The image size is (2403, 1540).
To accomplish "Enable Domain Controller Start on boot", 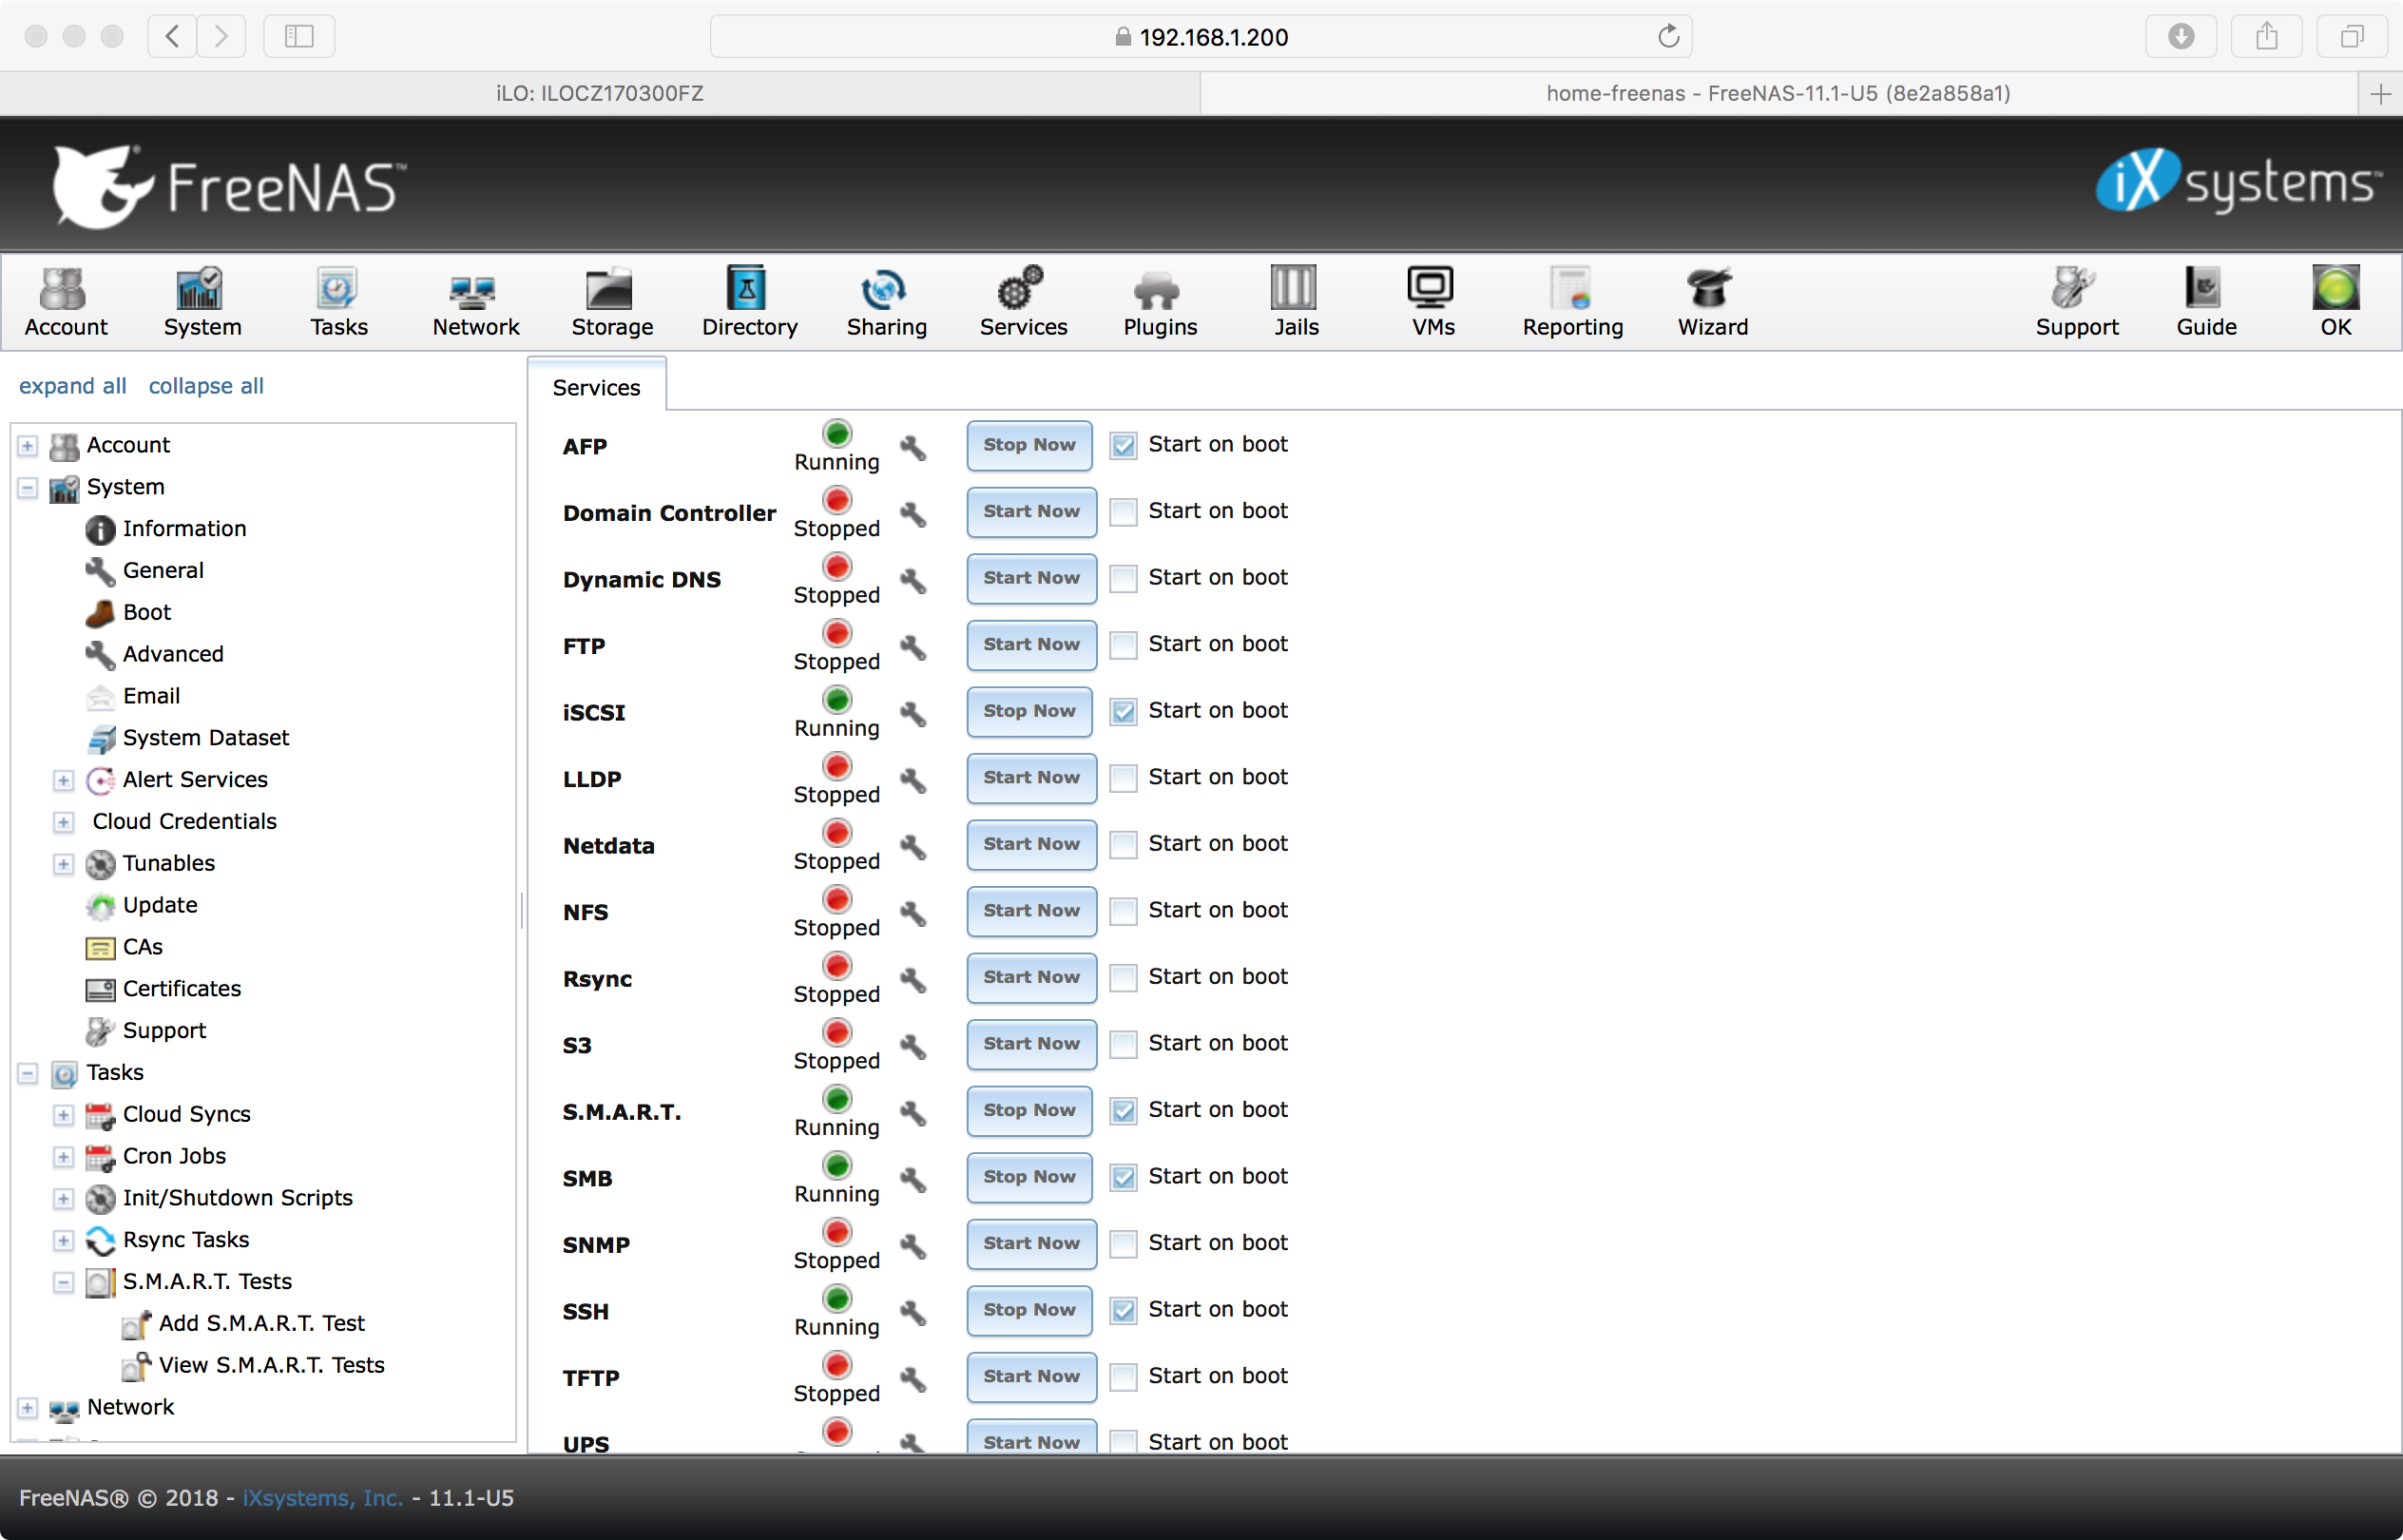I will coord(1123,512).
